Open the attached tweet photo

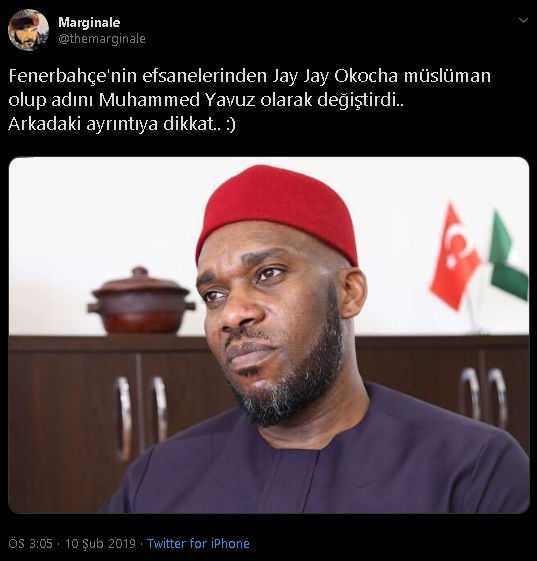269,335
